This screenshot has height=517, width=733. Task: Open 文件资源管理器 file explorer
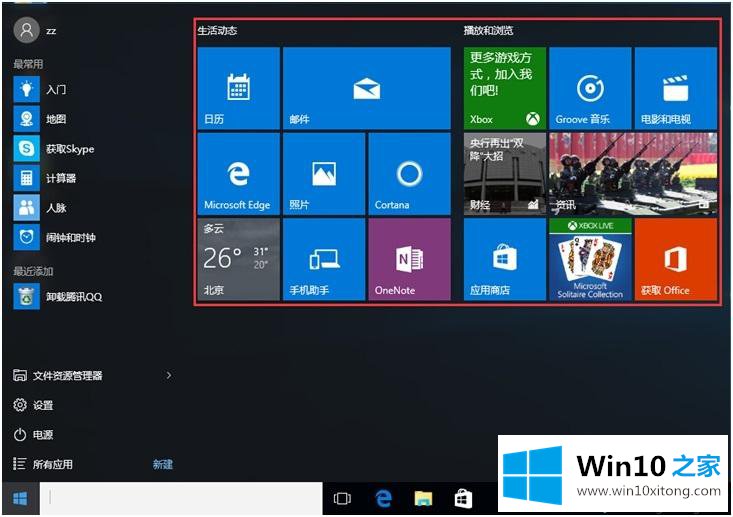58,375
